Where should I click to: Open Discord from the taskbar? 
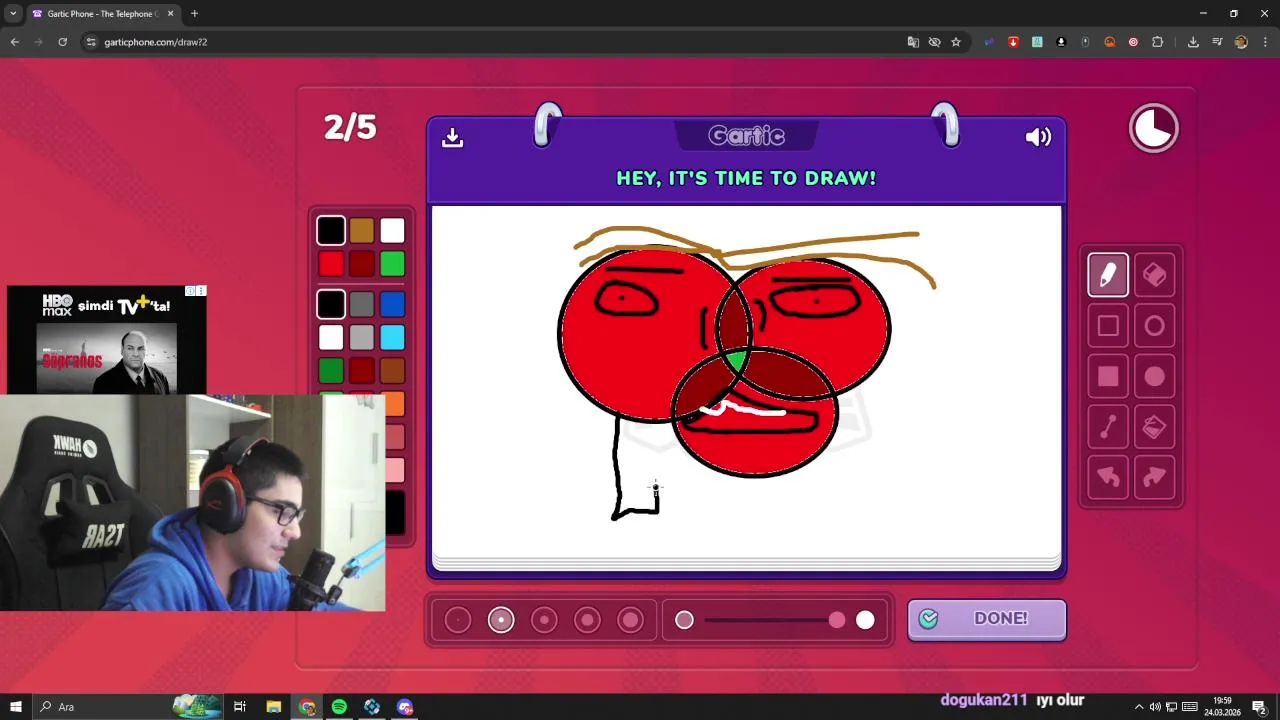click(x=404, y=707)
